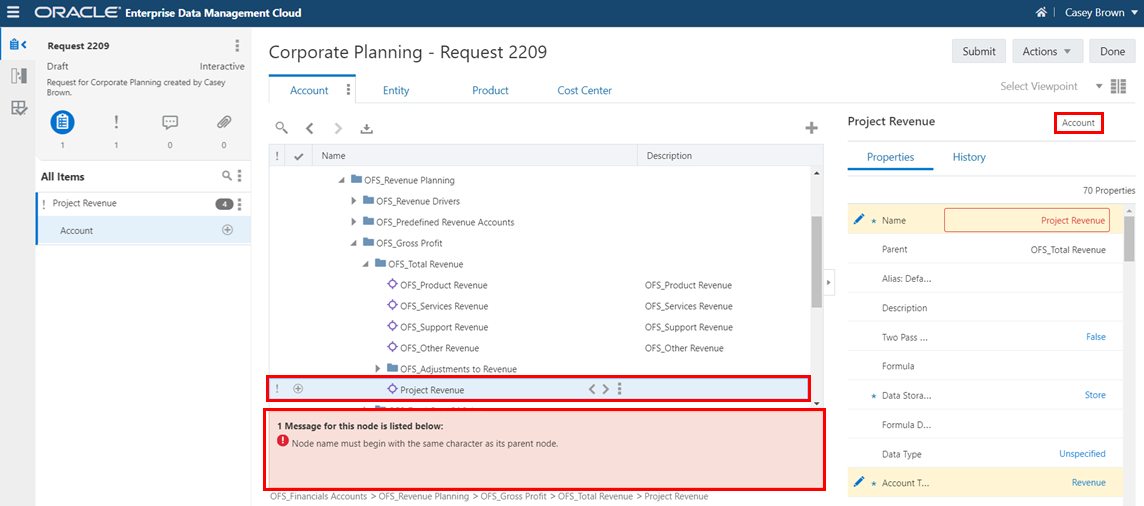Select OFS_Services Revenue node

point(444,306)
